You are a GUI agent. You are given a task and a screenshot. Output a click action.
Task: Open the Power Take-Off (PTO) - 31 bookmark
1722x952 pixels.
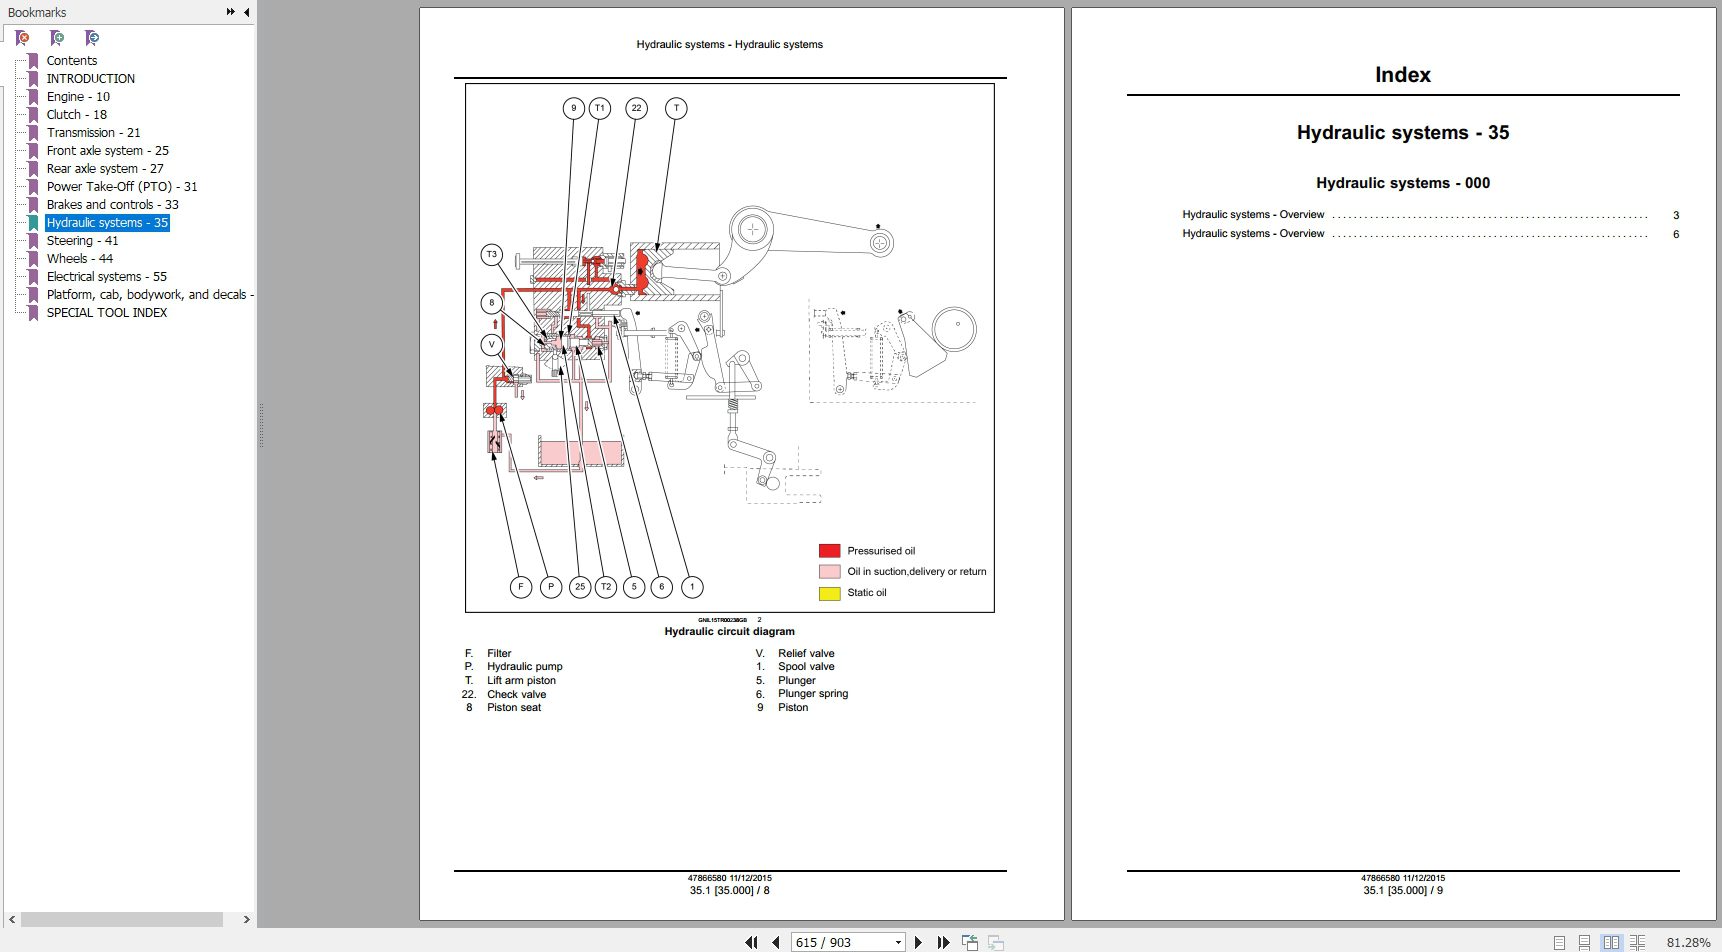(122, 187)
